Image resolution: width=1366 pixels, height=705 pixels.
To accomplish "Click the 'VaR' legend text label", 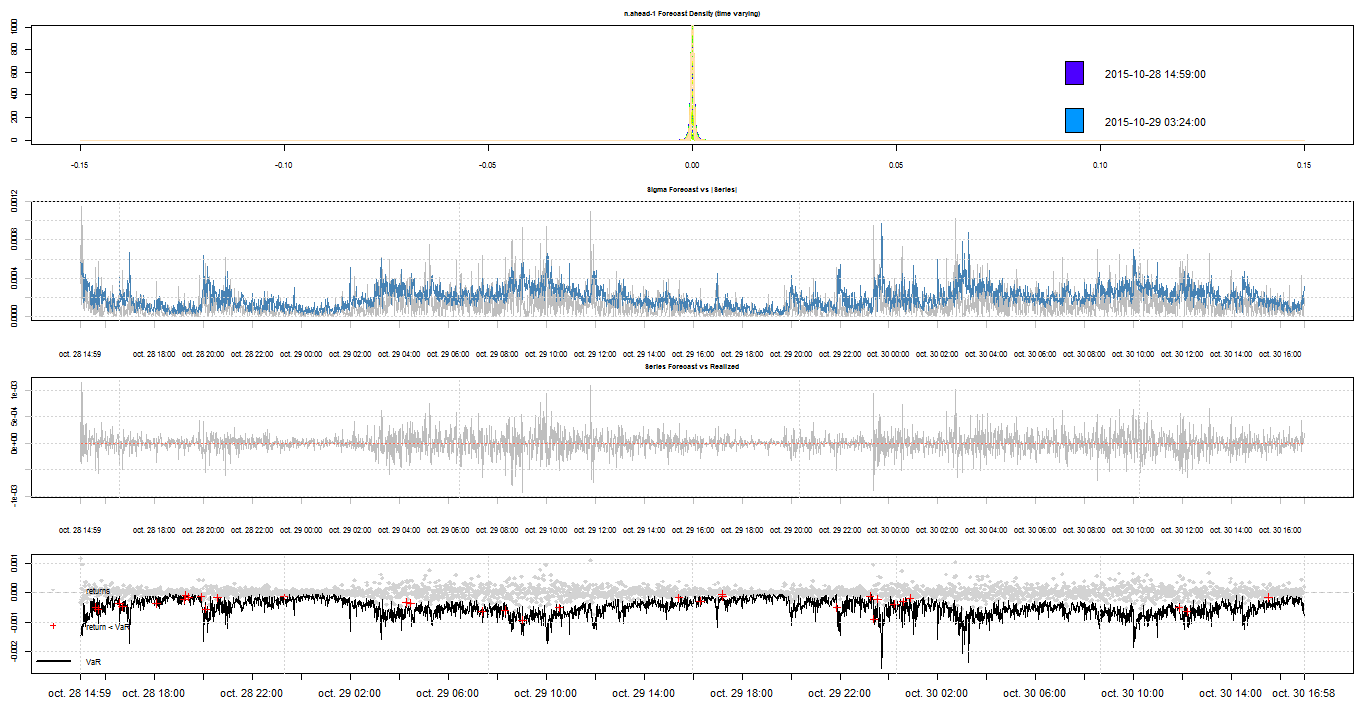I will (x=93, y=662).
